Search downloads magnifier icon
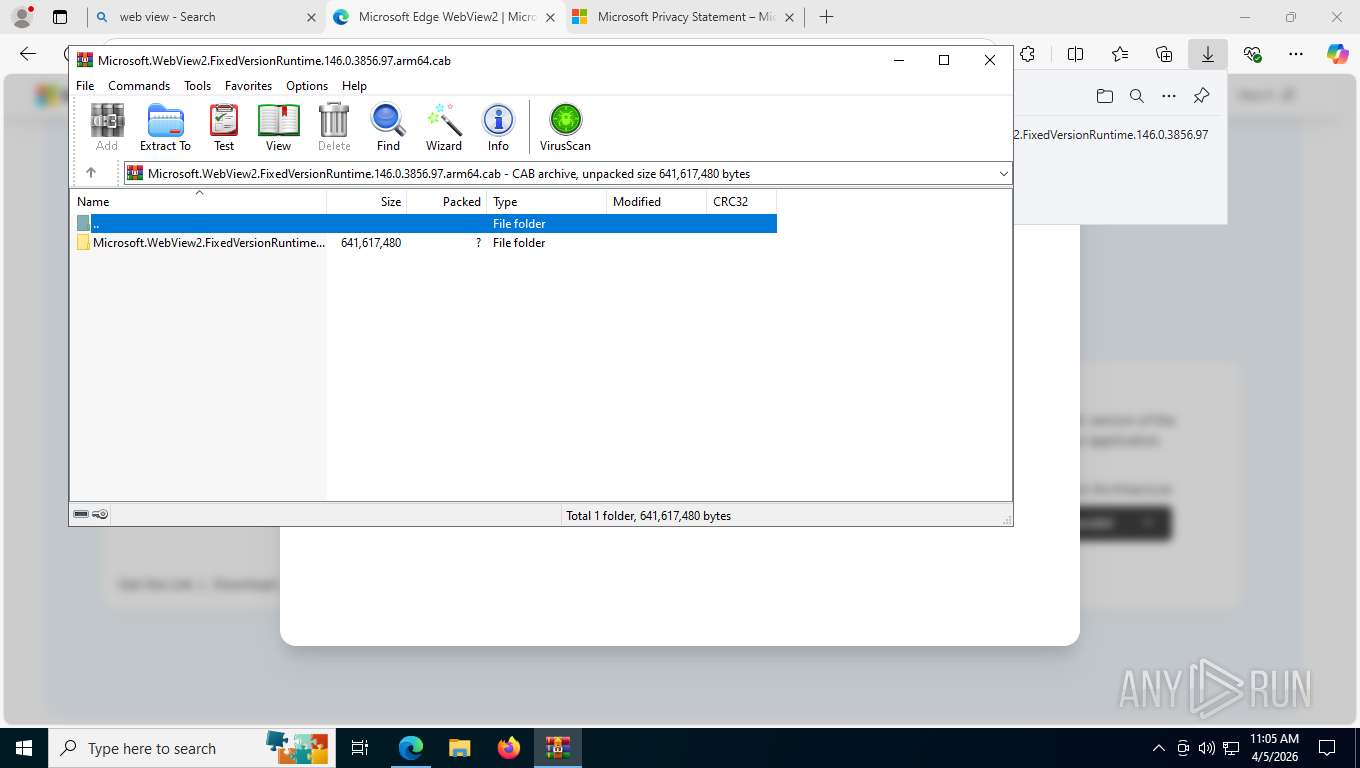 (x=1137, y=96)
